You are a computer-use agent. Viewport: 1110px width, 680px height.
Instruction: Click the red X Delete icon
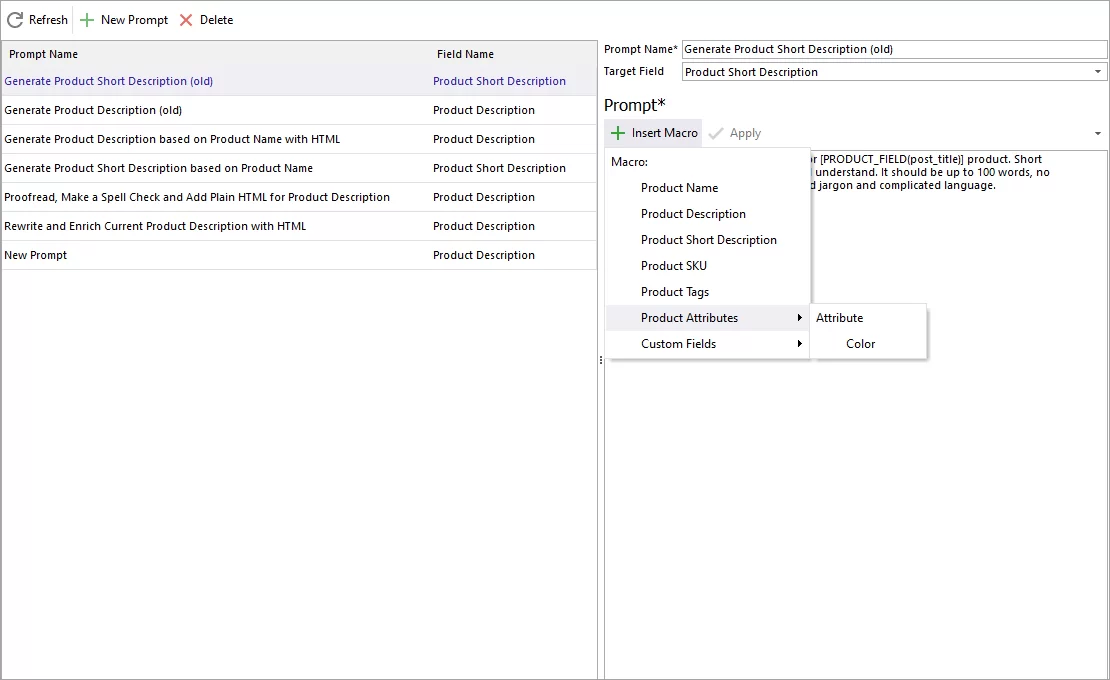185,19
